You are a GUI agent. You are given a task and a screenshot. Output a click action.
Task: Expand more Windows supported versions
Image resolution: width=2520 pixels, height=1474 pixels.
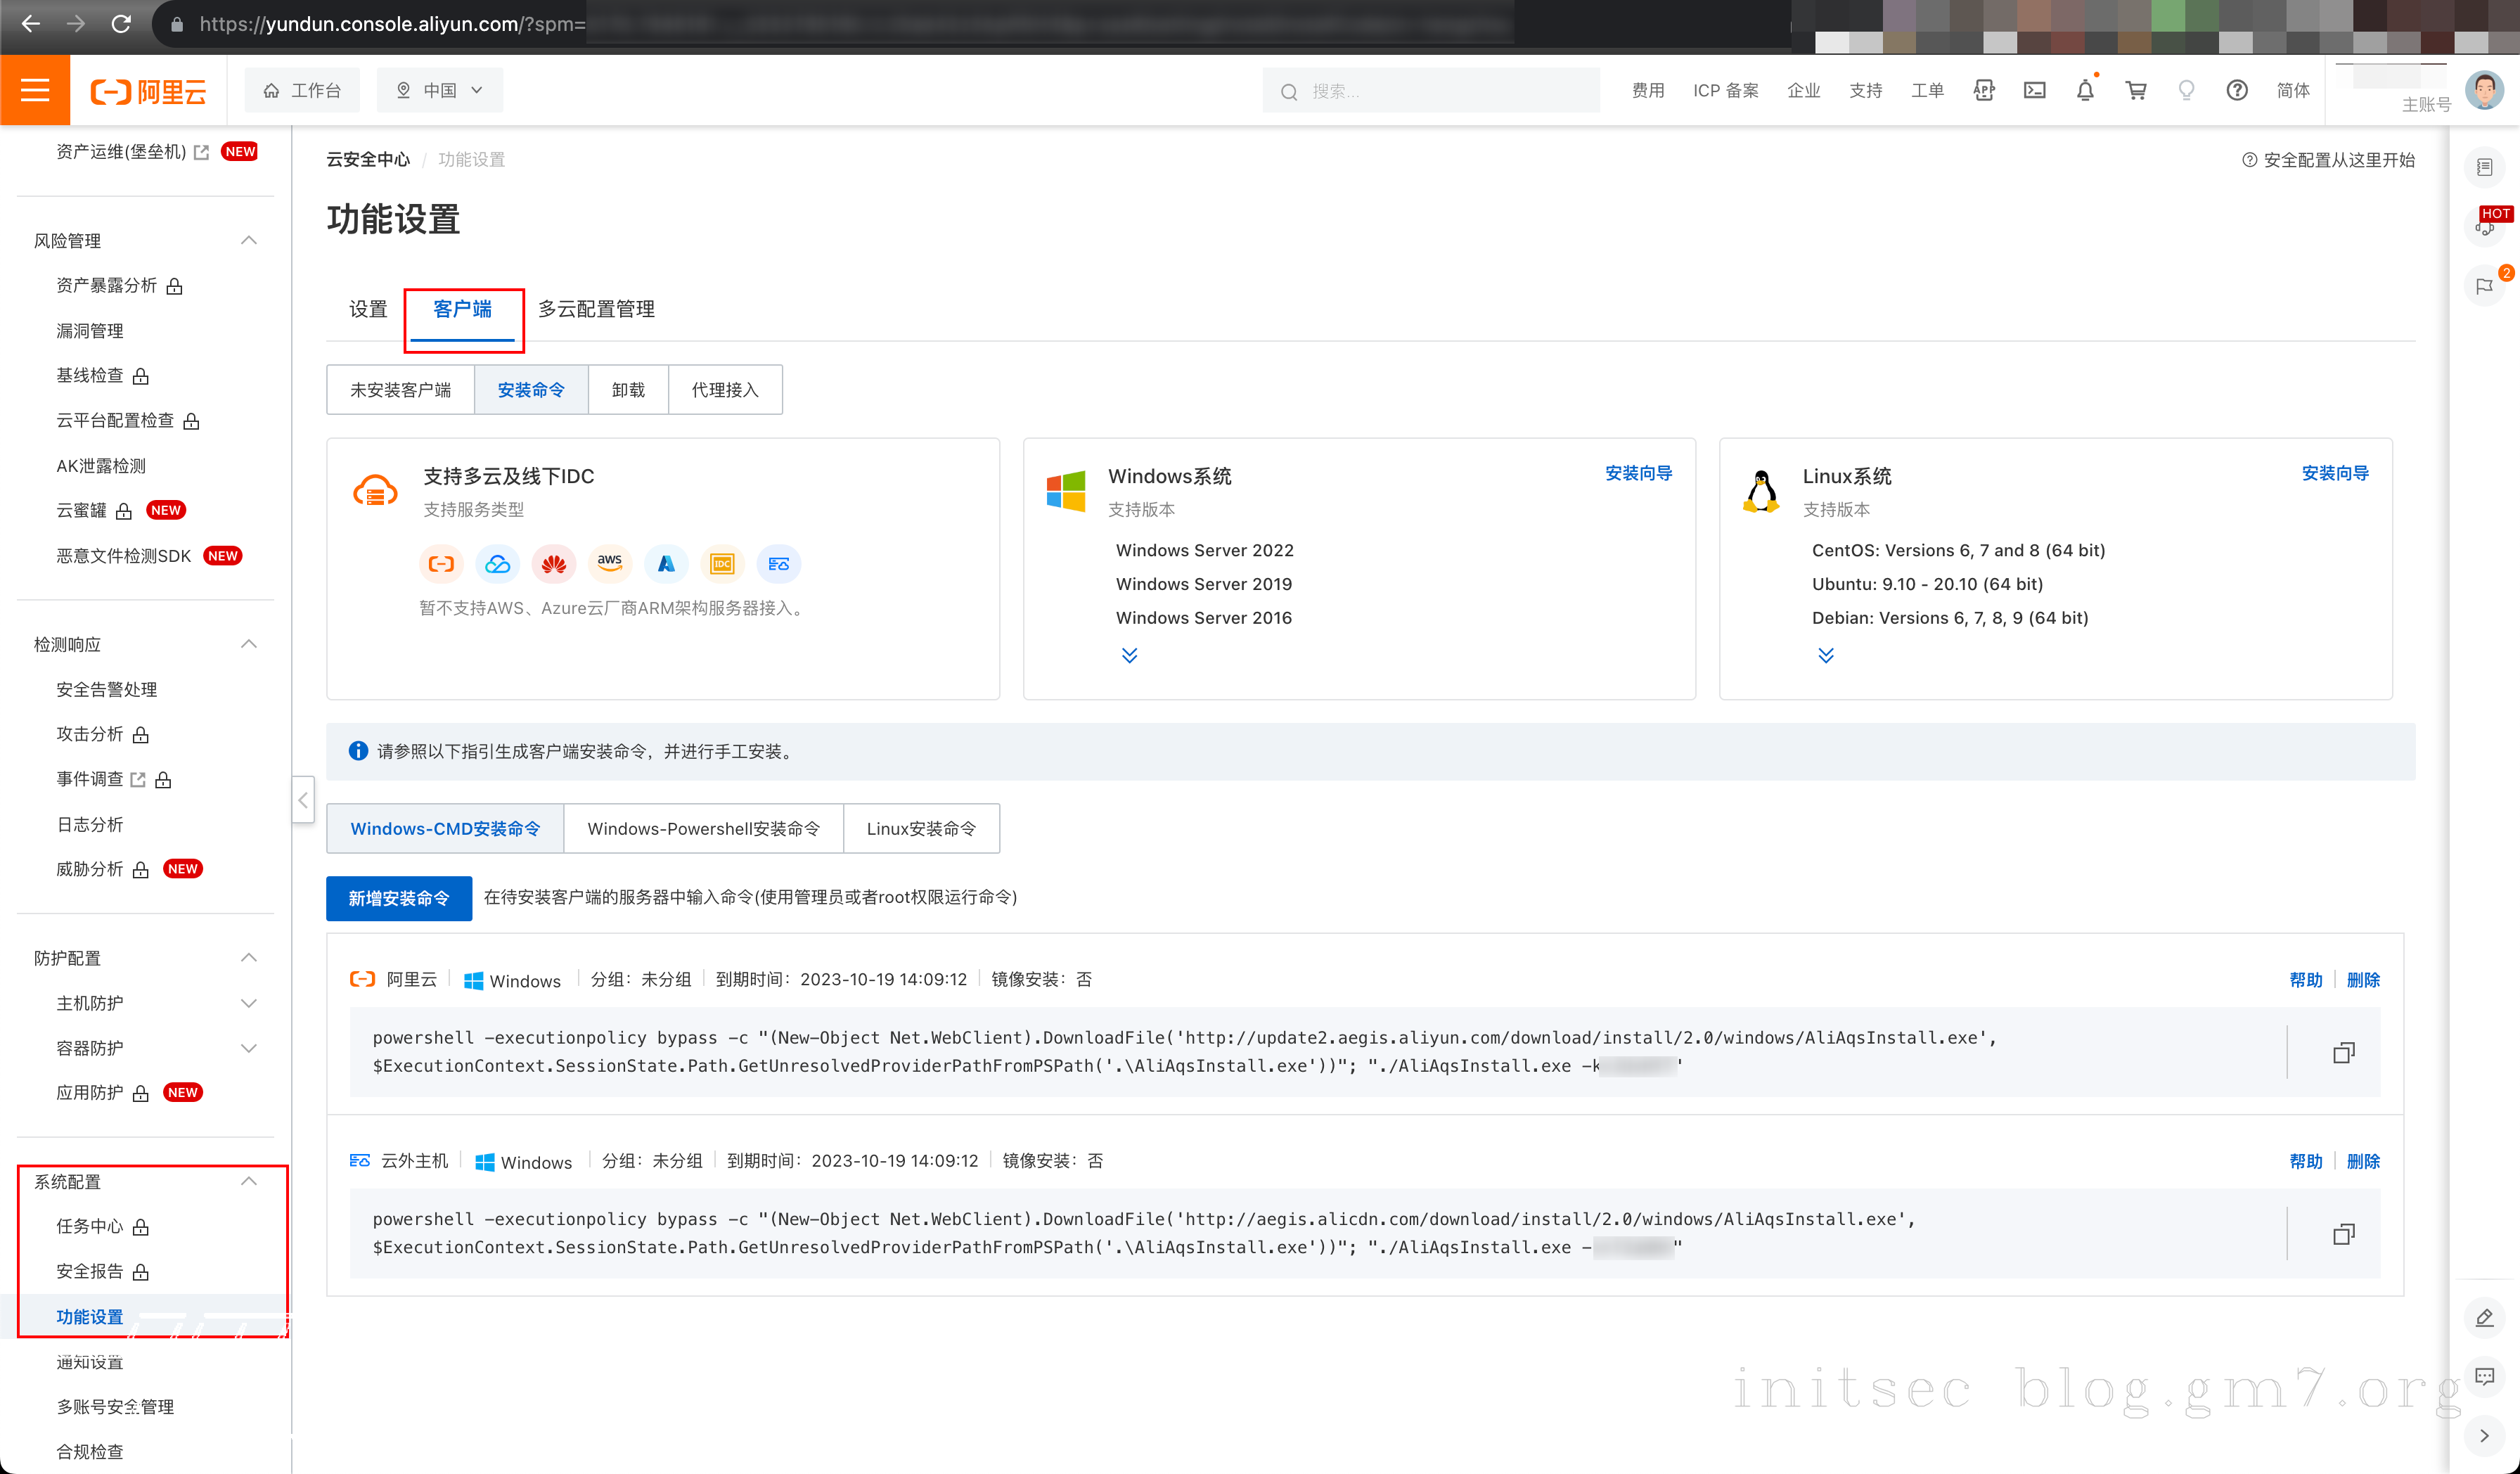[1129, 656]
